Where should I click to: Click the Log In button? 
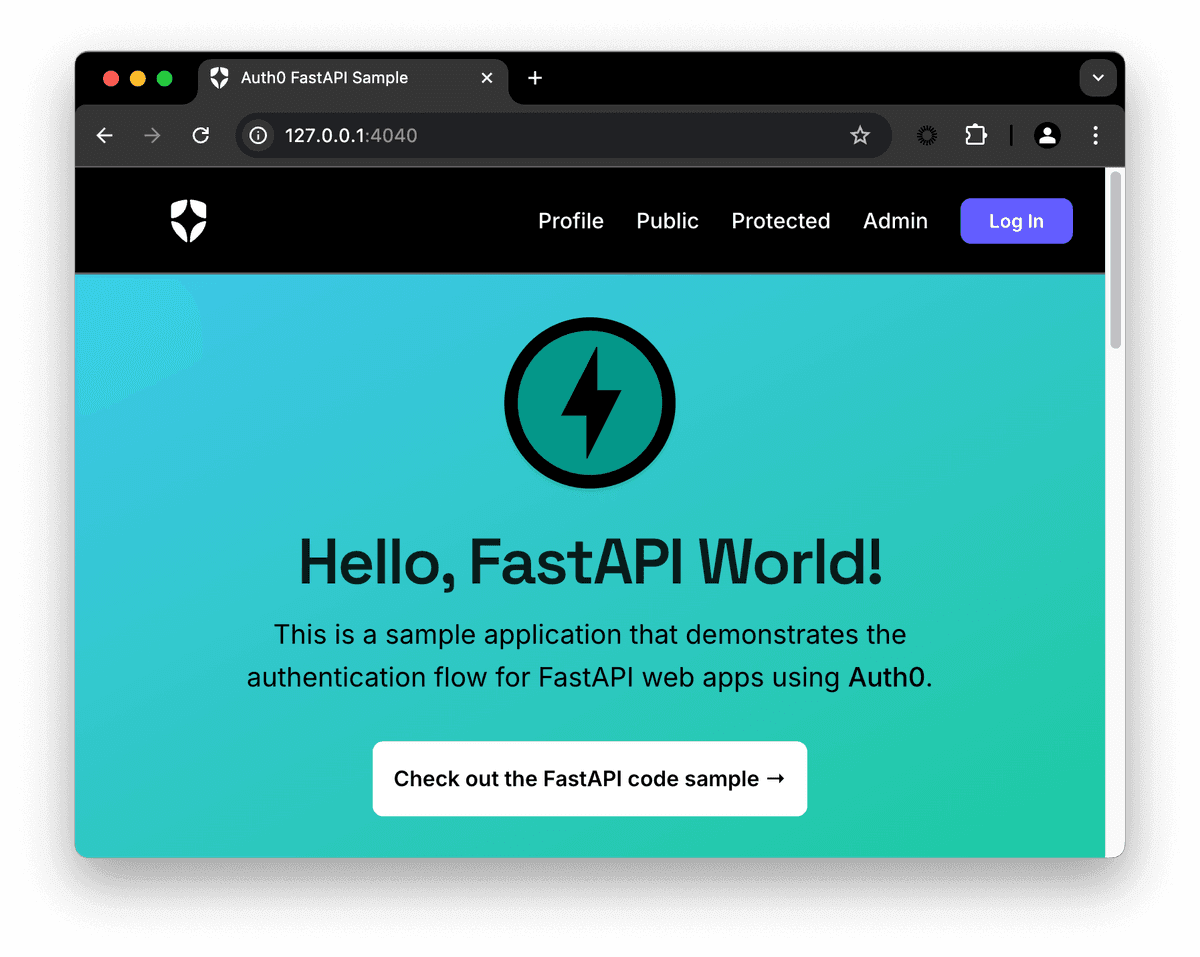(1016, 221)
